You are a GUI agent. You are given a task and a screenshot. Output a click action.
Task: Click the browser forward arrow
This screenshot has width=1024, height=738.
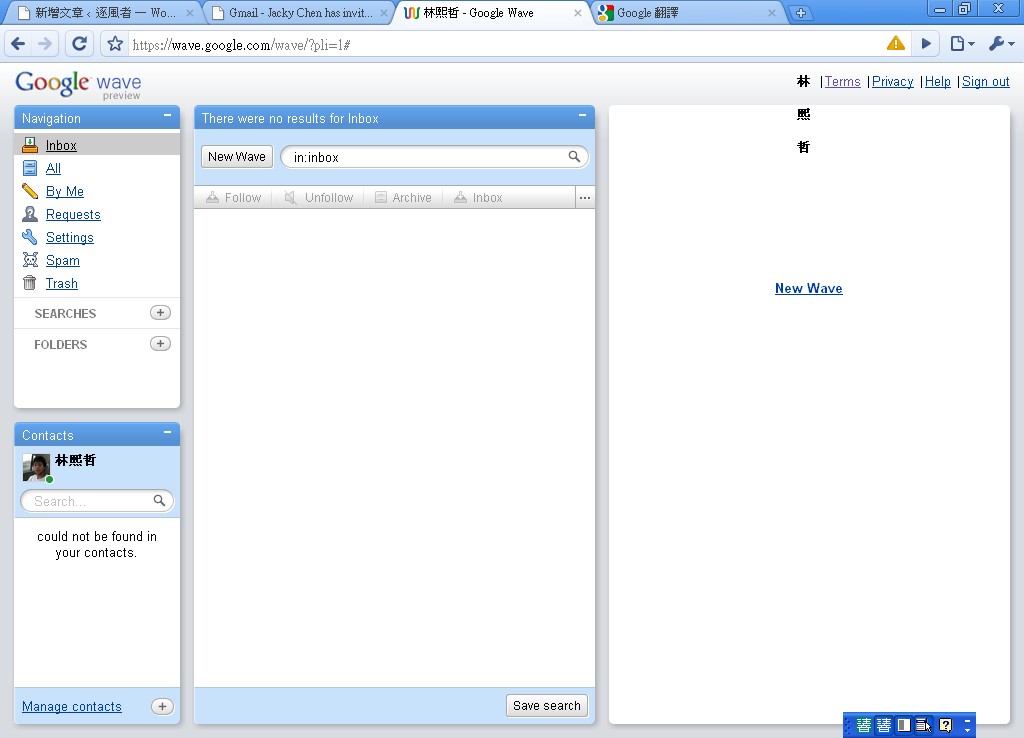click(45, 44)
